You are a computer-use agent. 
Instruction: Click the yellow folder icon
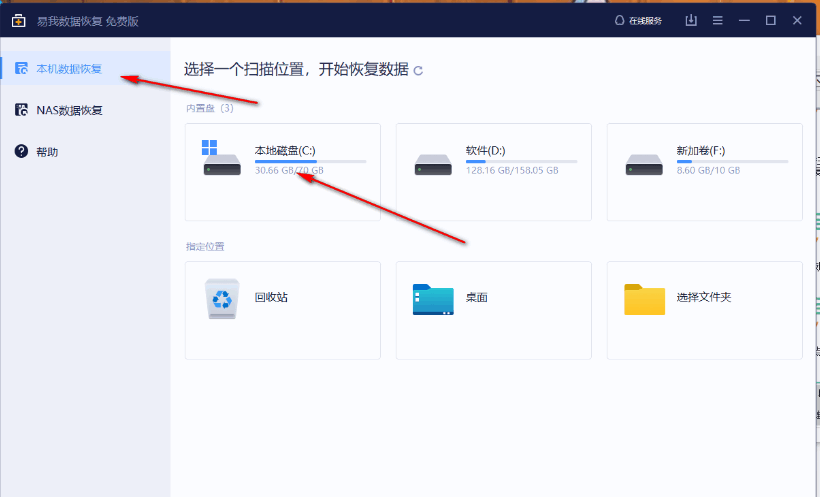pyautogui.click(x=644, y=299)
